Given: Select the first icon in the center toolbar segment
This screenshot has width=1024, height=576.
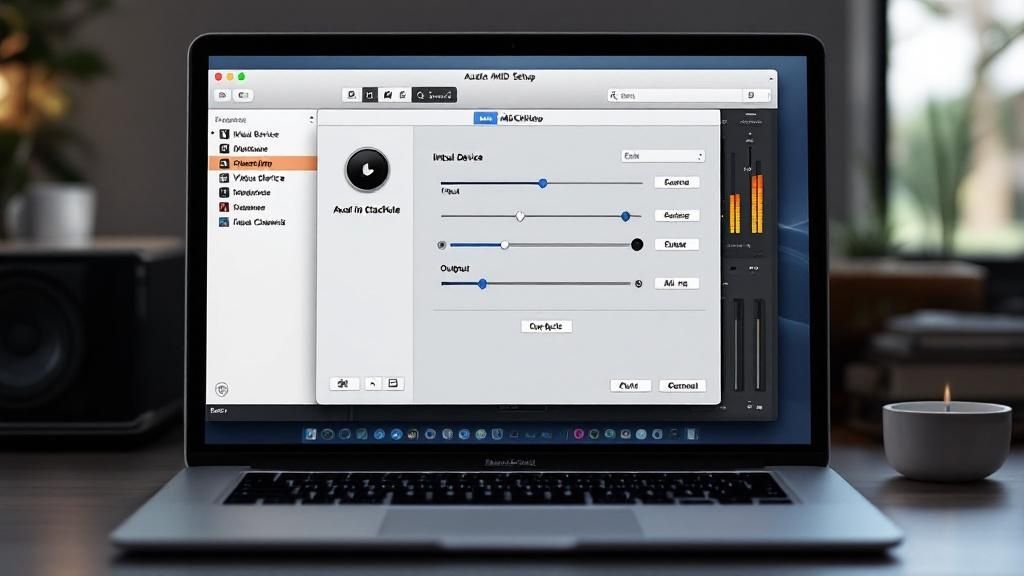Looking at the screenshot, I should [x=351, y=95].
